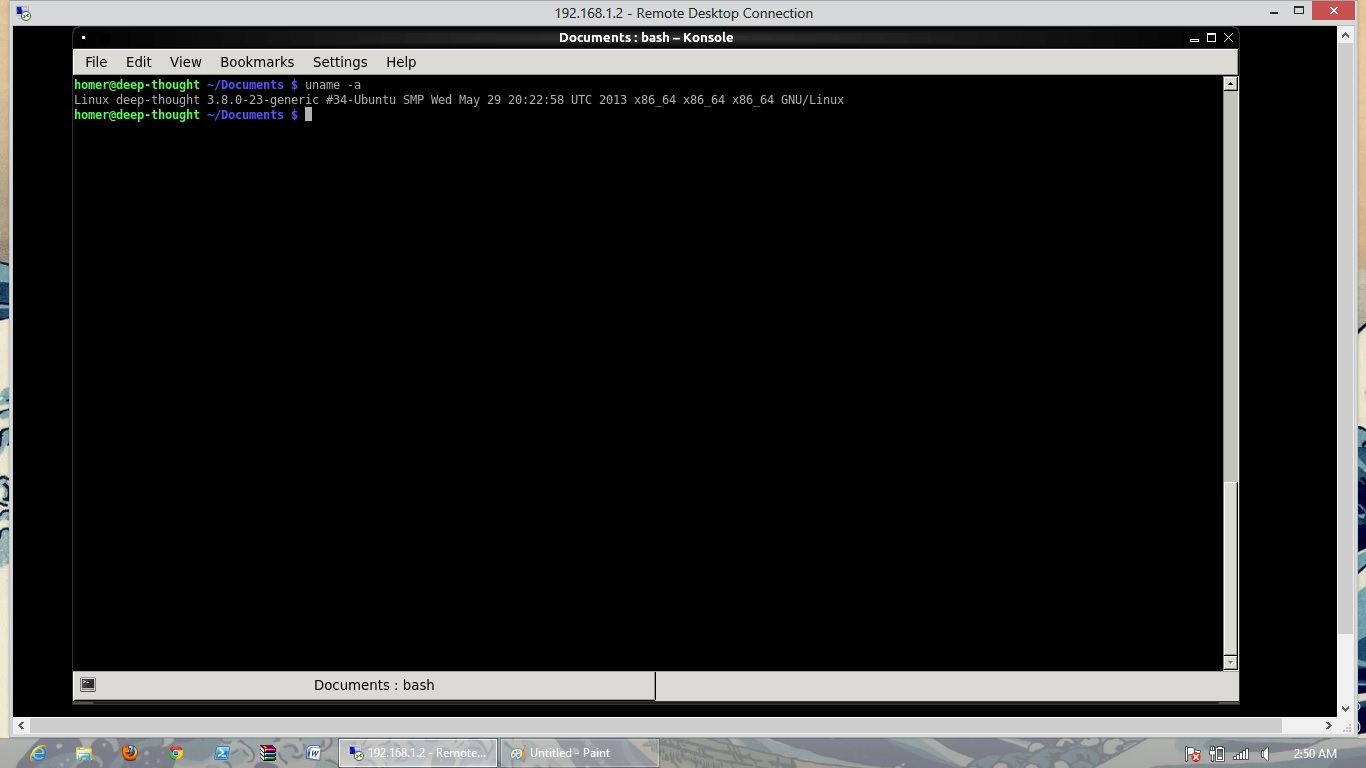Click the 192.168.1.2 Remote Desktop taskbar button
The image size is (1366, 768).
click(x=418, y=753)
